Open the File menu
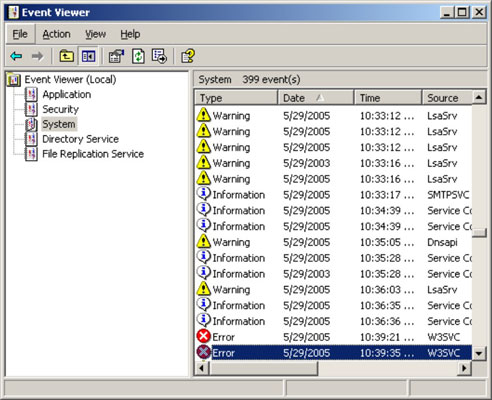Viewport: 492px width, 400px height. (20, 34)
